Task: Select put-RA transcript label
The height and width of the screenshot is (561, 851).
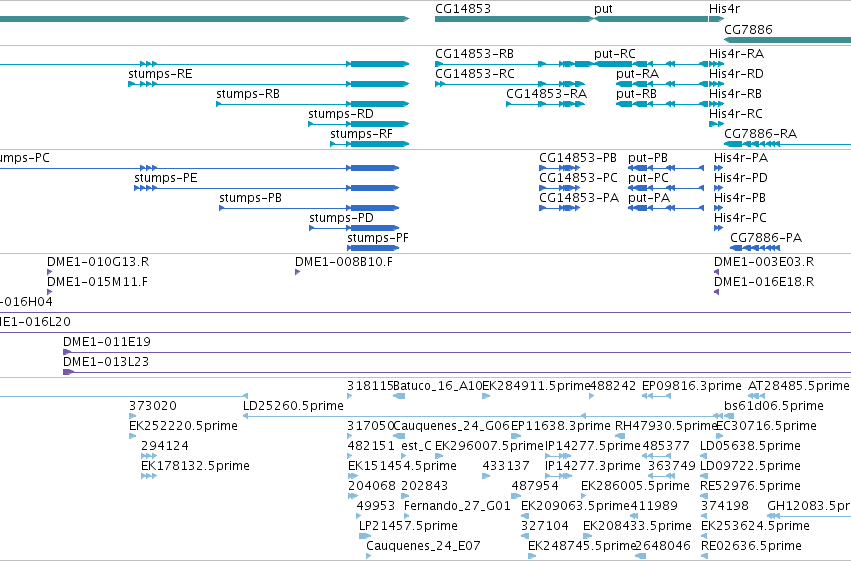Action: pos(637,74)
